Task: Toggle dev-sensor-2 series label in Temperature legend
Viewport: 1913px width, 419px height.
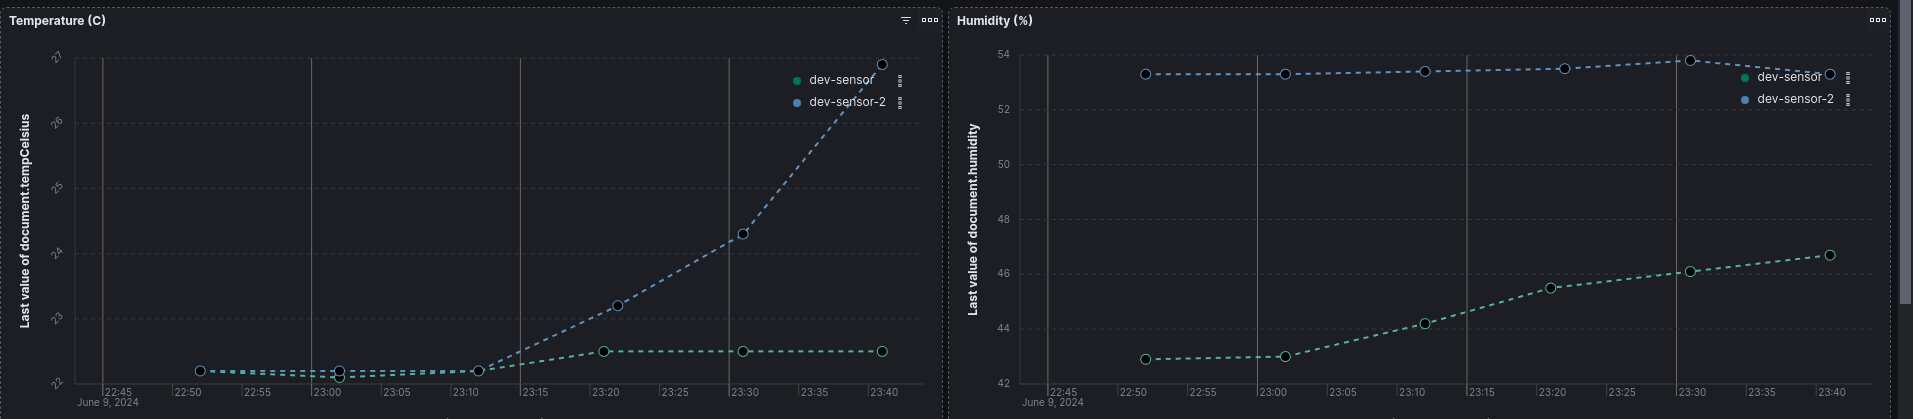Action: [847, 102]
